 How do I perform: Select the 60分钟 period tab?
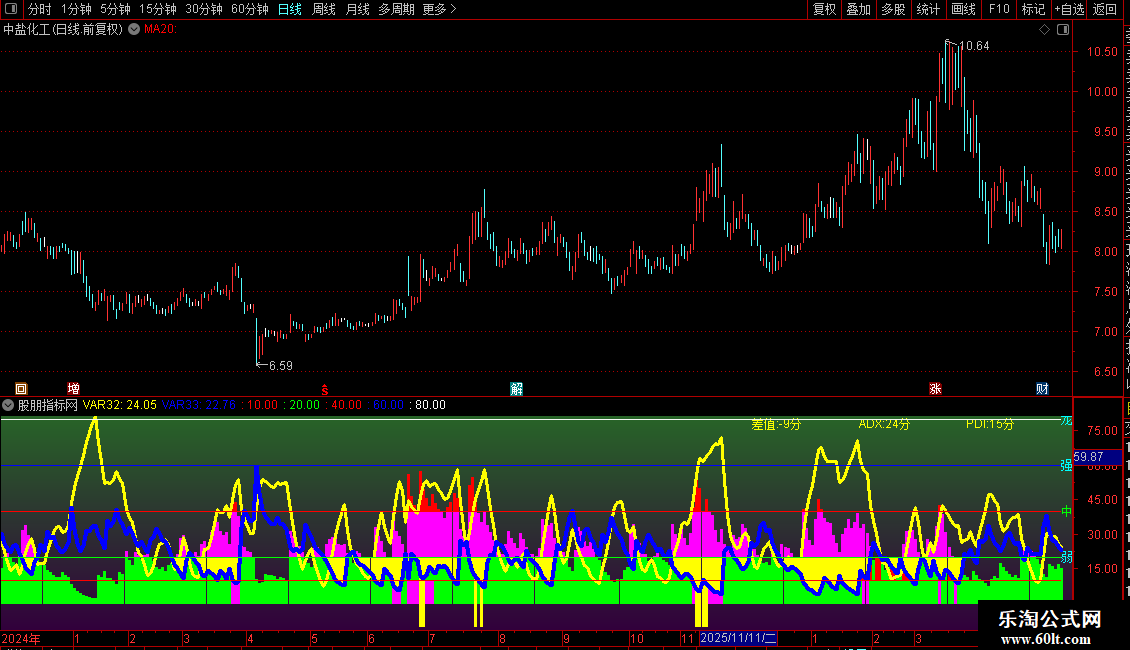pyautogui.click(x=249, y=9)
